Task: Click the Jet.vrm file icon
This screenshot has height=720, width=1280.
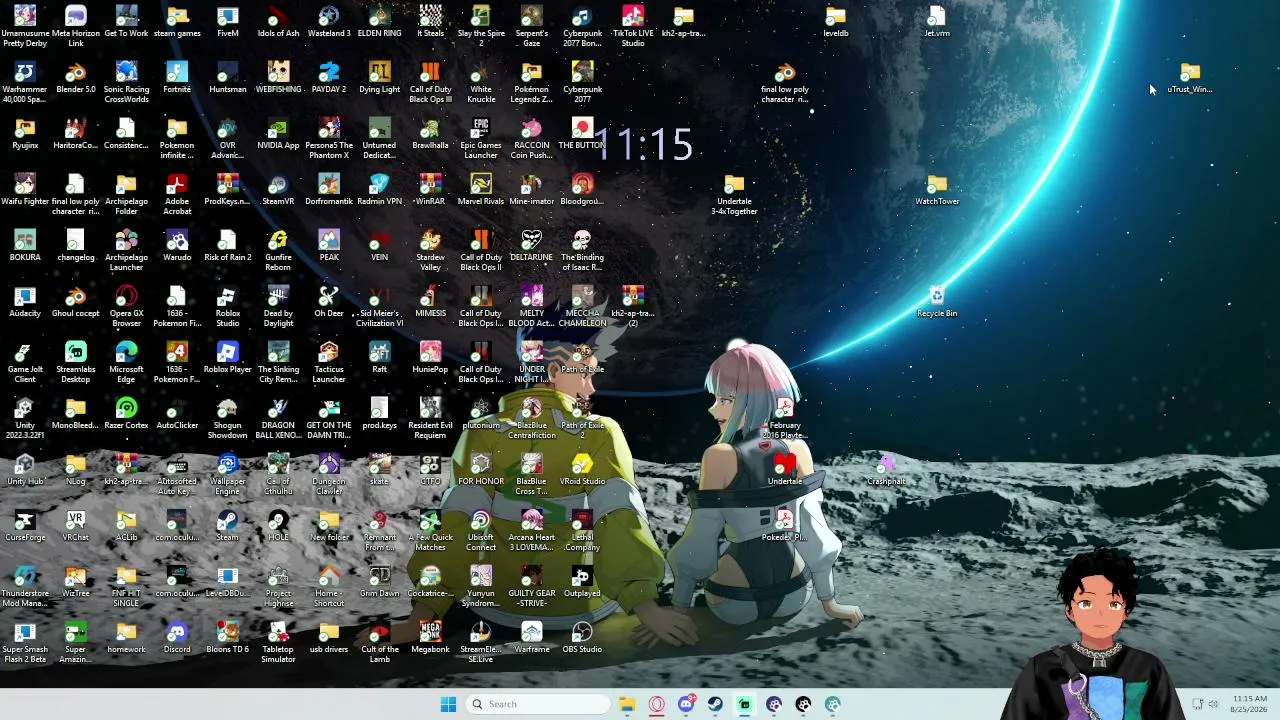Action: 937,22
